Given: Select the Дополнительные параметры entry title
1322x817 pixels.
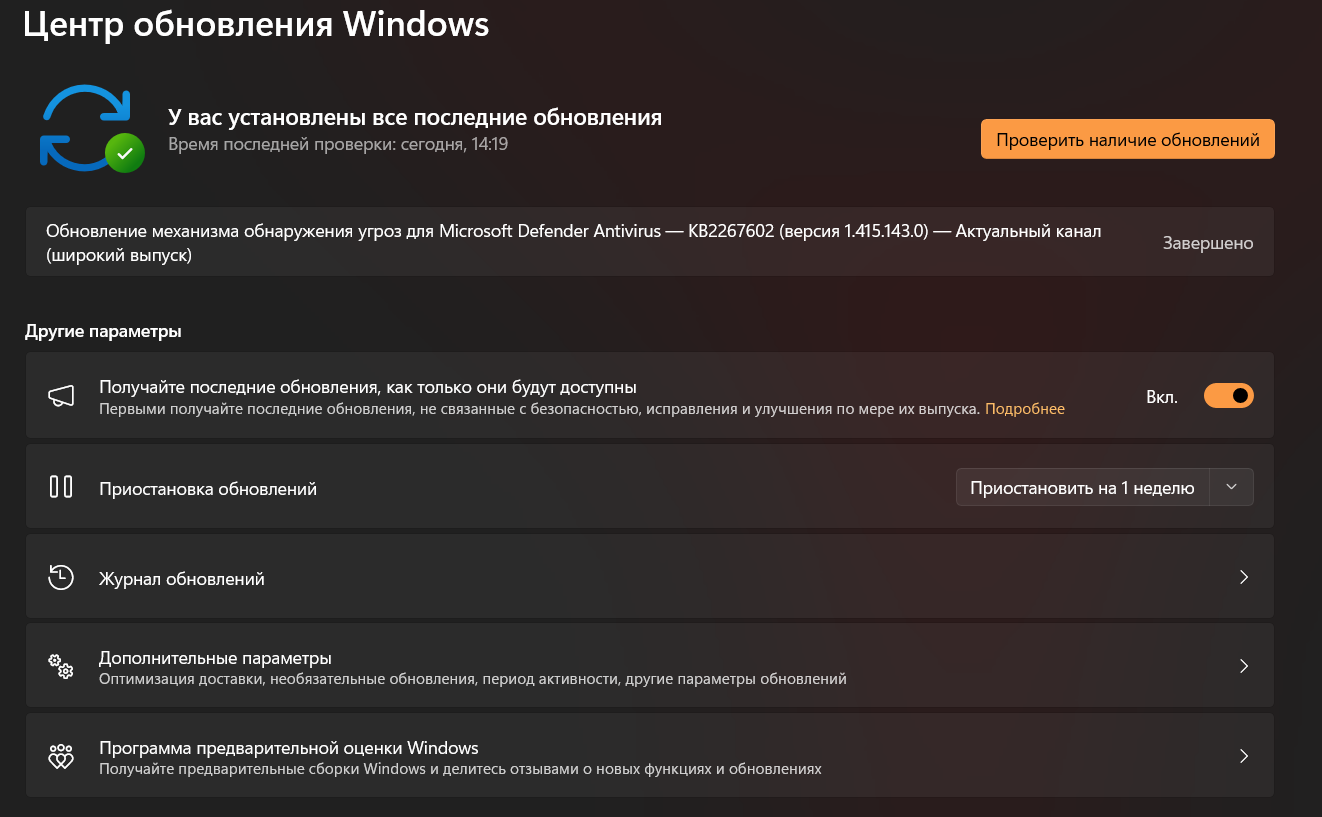Looking at the screenshot, I should [215, 658].
